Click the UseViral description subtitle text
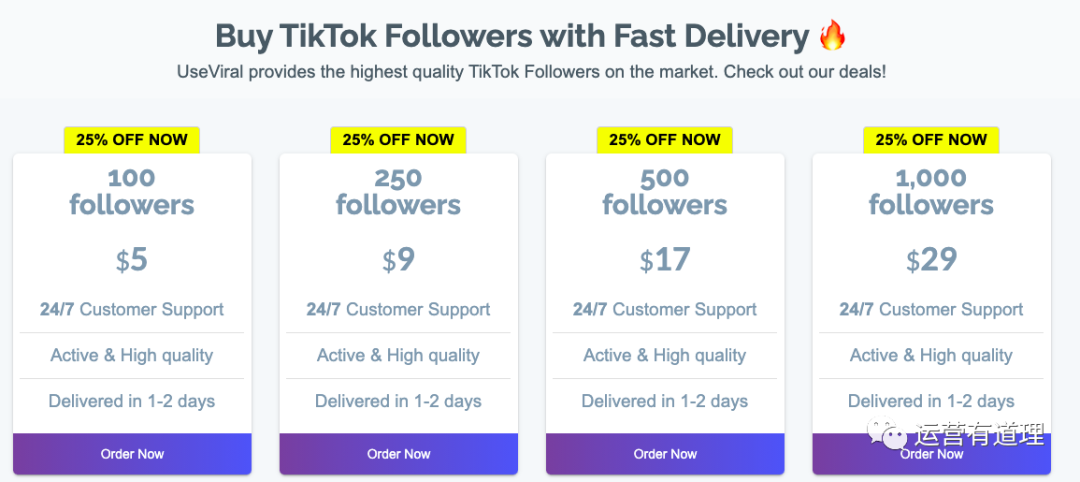Viewport: 1080px width, 482px height. [532, 72]
